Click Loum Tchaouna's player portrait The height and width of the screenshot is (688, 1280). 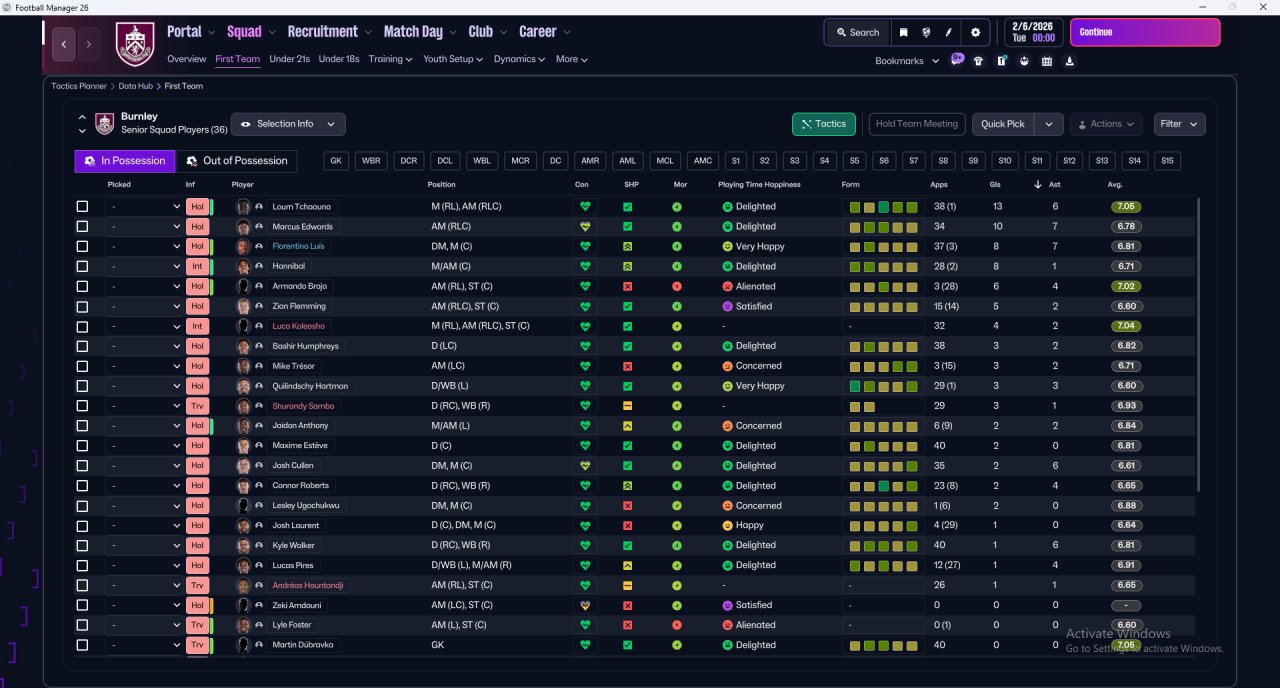coord(243,207)
